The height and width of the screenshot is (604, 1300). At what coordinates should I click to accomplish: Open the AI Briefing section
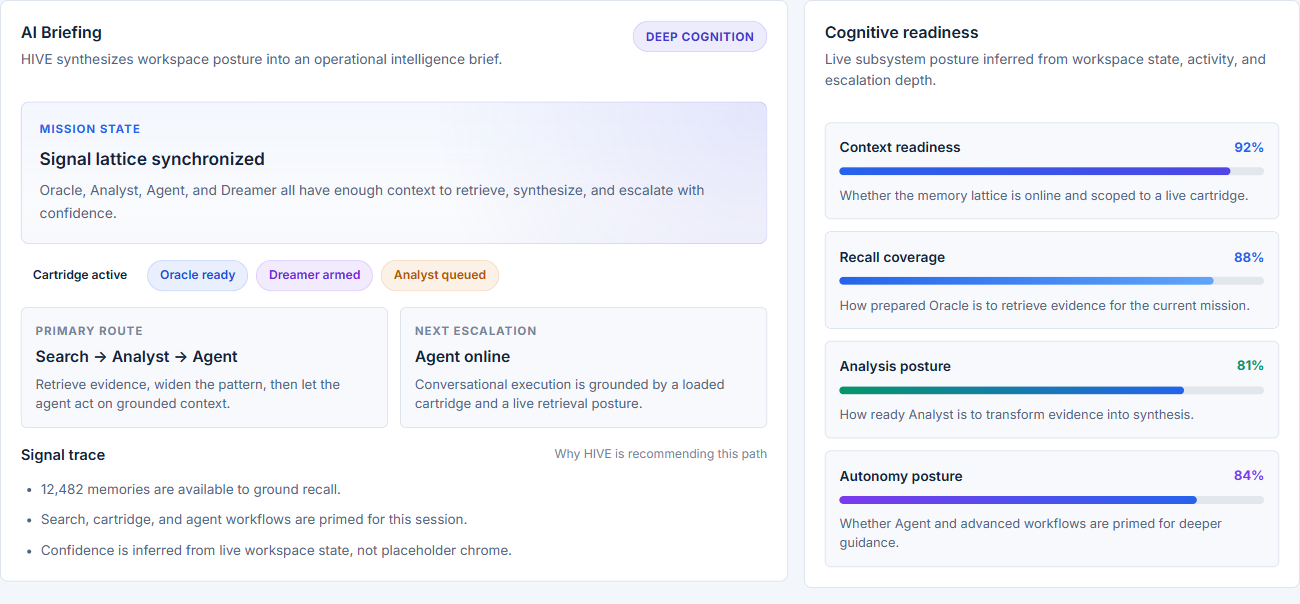coord(61,32)
